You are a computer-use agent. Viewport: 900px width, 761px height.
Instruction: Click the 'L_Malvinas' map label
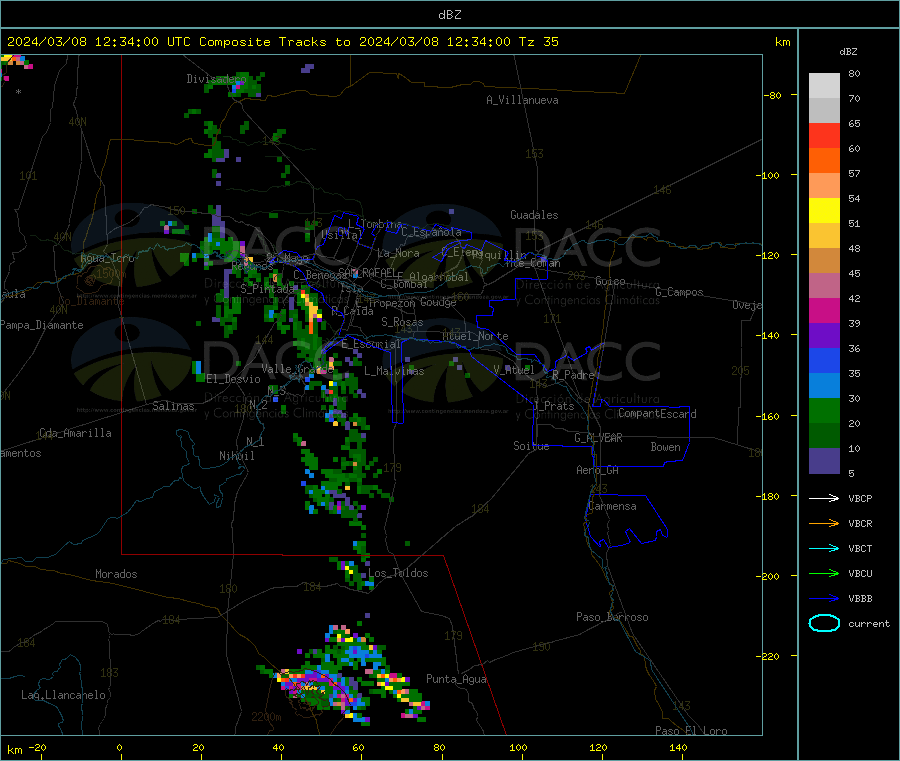point(394,372)
